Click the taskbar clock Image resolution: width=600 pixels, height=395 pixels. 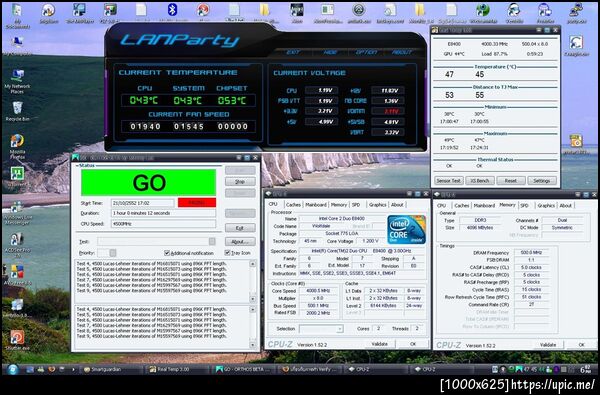586,369
